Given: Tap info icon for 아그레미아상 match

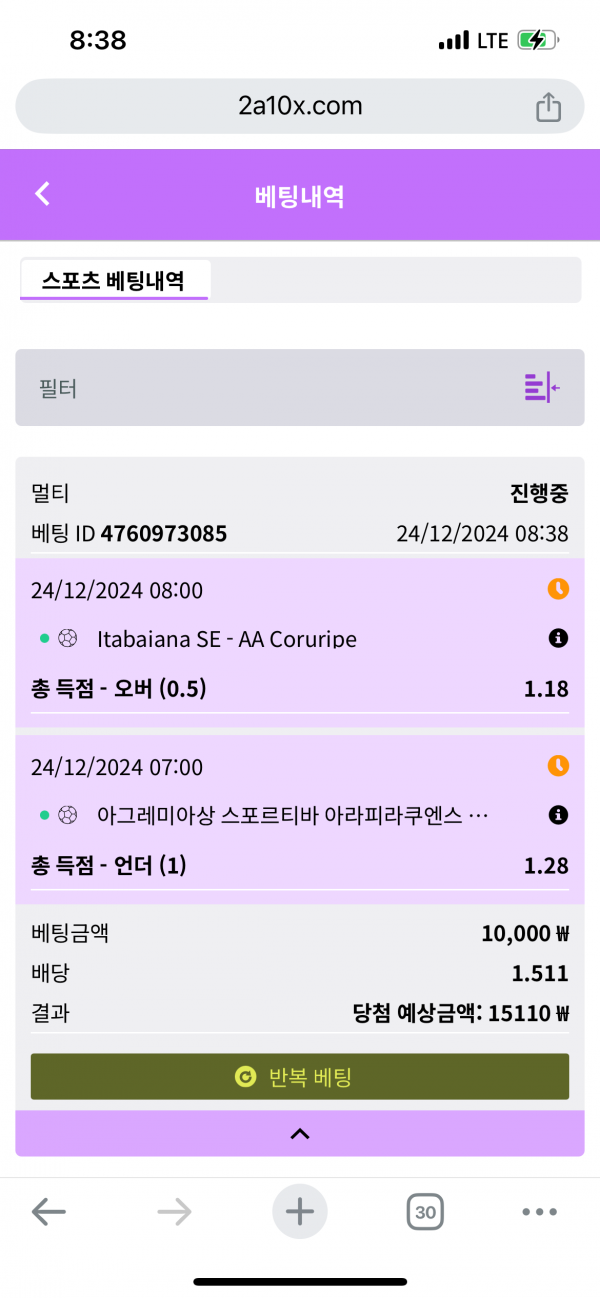Looking at the screenshot, I should click(x=558, y=816).
